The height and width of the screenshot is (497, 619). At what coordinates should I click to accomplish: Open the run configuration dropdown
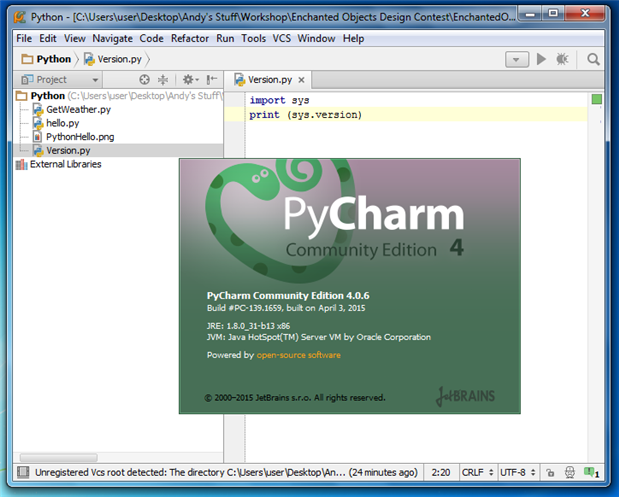pyautogui.click(x=517, y=60)
